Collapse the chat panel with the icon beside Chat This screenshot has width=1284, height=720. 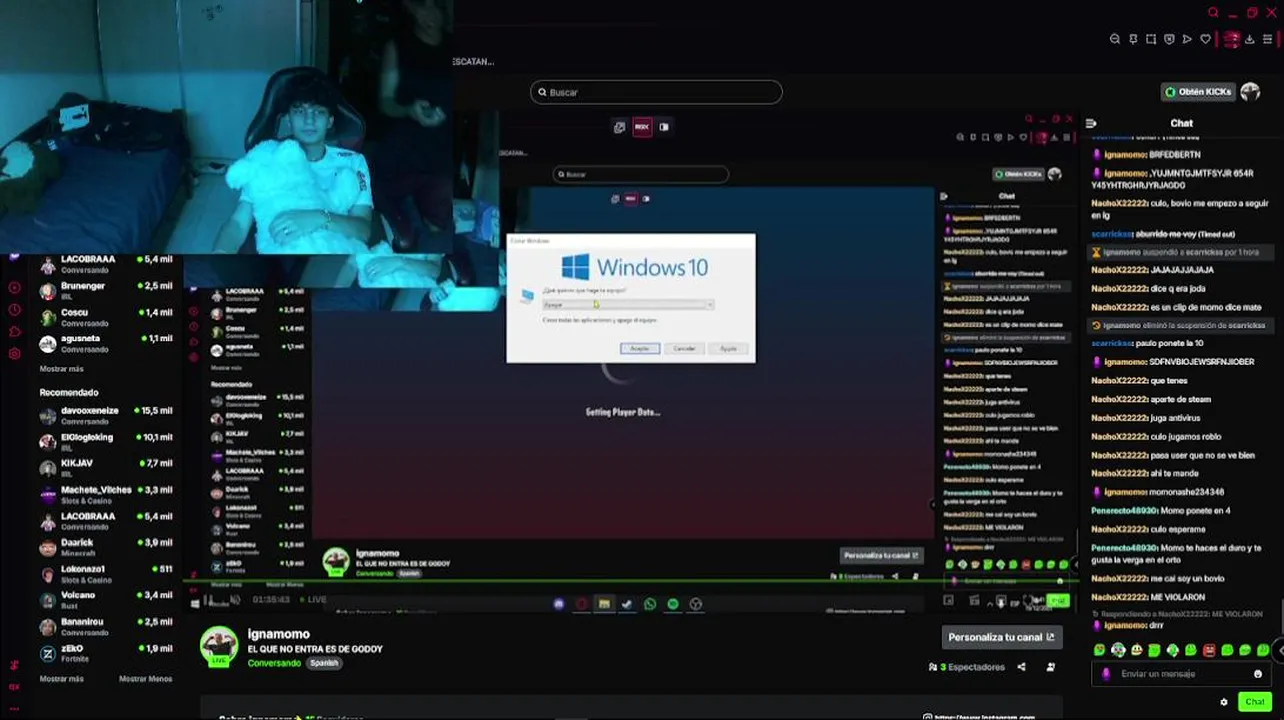[1091, 123]
